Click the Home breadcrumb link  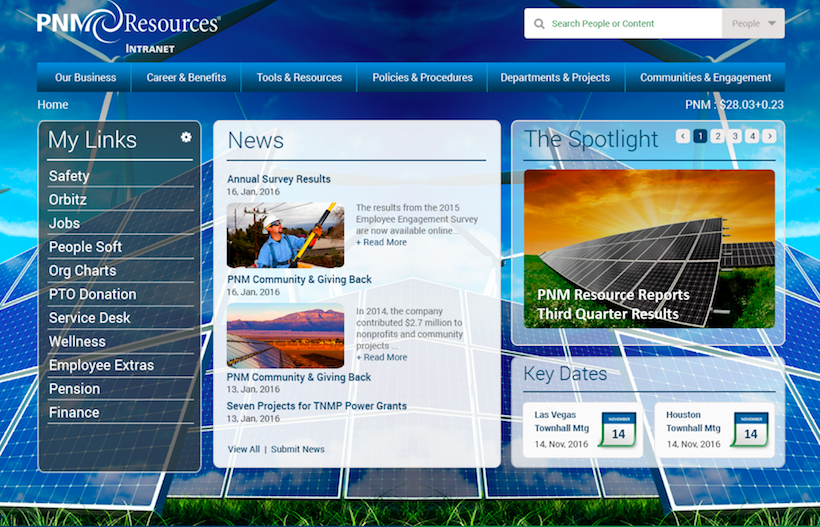click(x=53, y=105)
